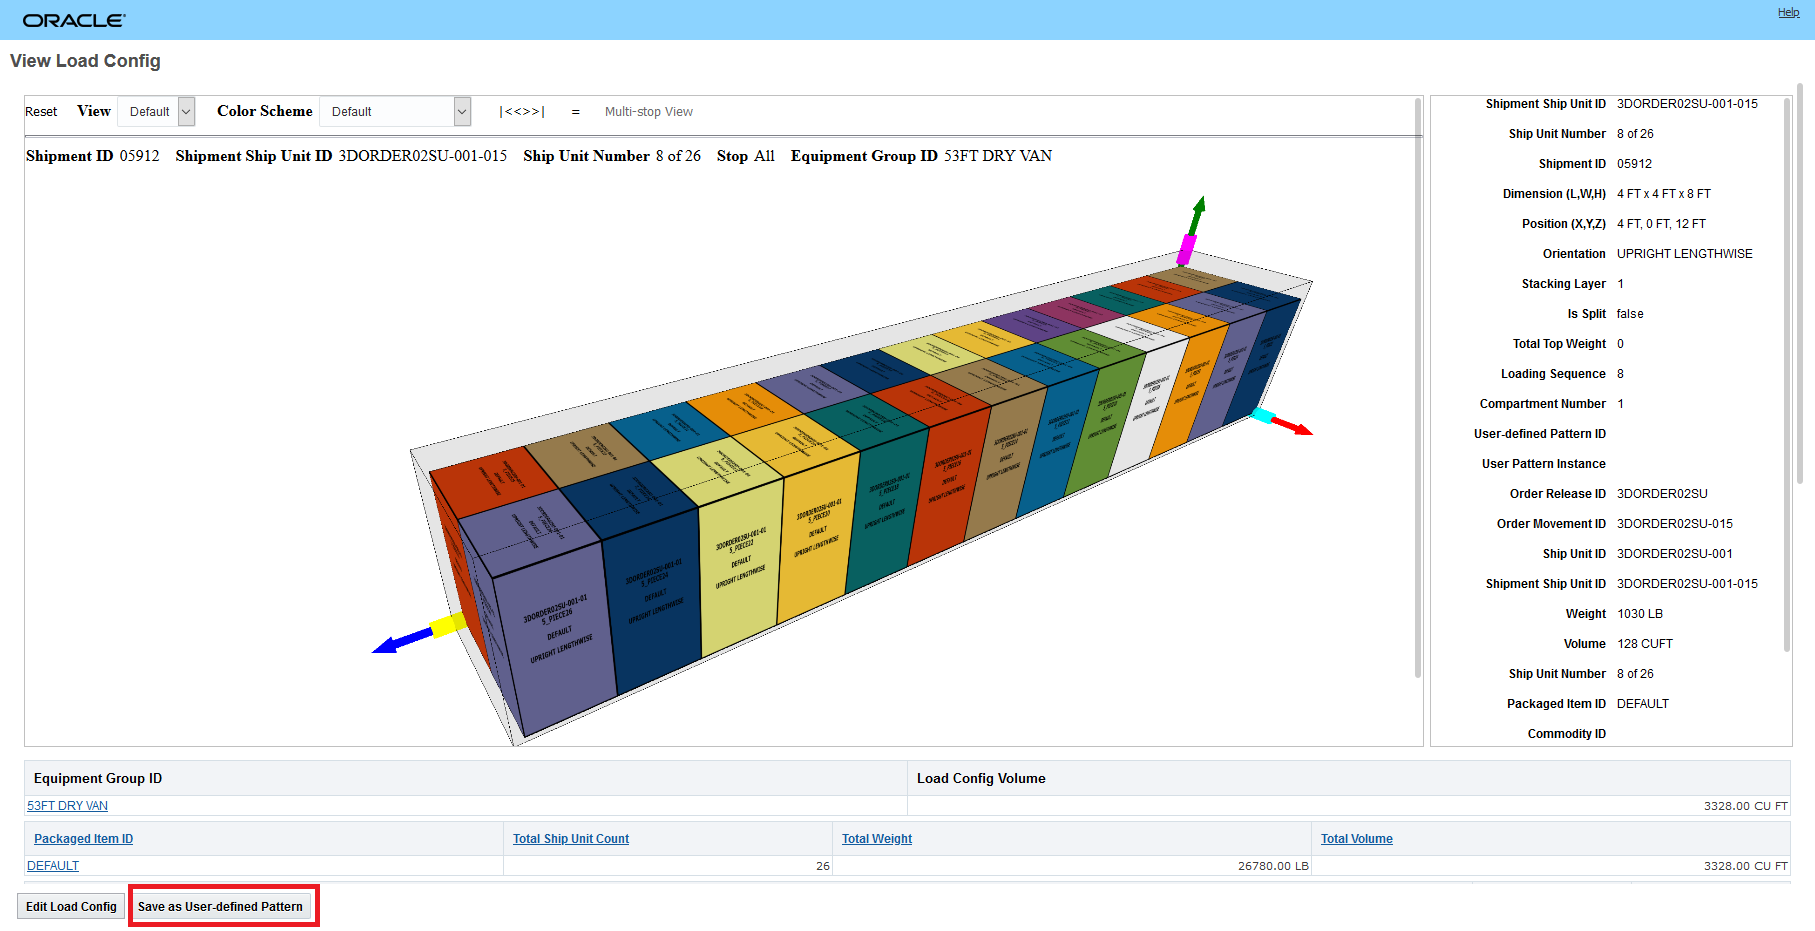Click the Position value 4 FT, 0 FT, 12 FT
This screenshot has height=931, width=1815.
click(1661, 224)
